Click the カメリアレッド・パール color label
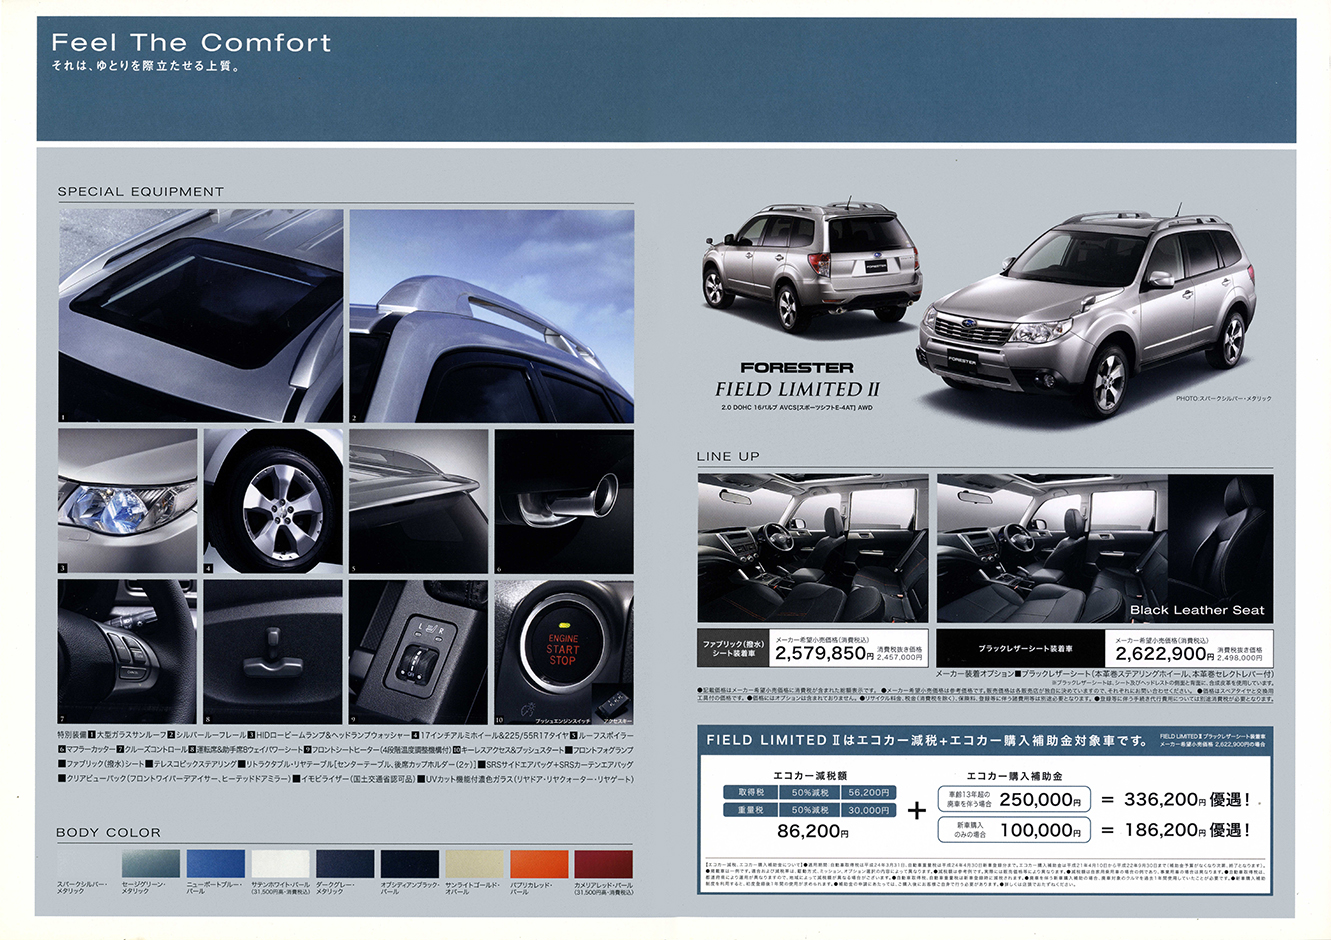This screenshot has height=940, width=1331. tap(604, 888)
